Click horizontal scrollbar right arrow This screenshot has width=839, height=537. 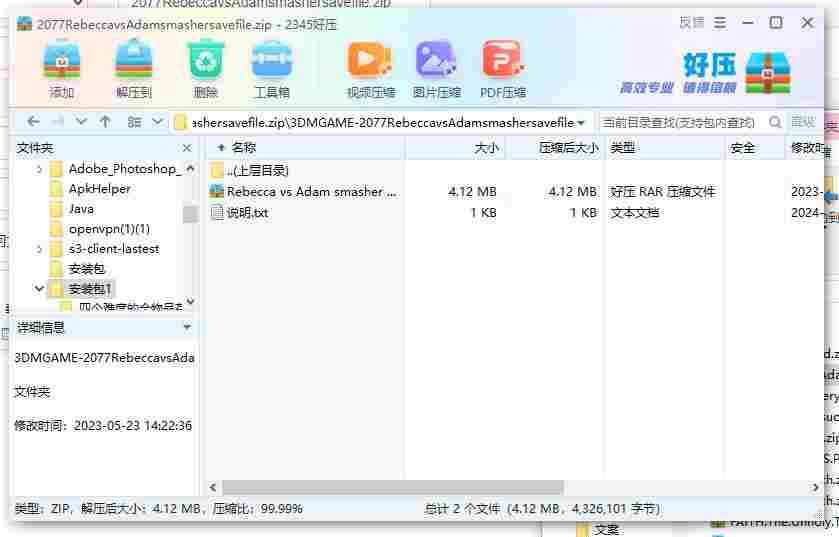coord(815,487)
